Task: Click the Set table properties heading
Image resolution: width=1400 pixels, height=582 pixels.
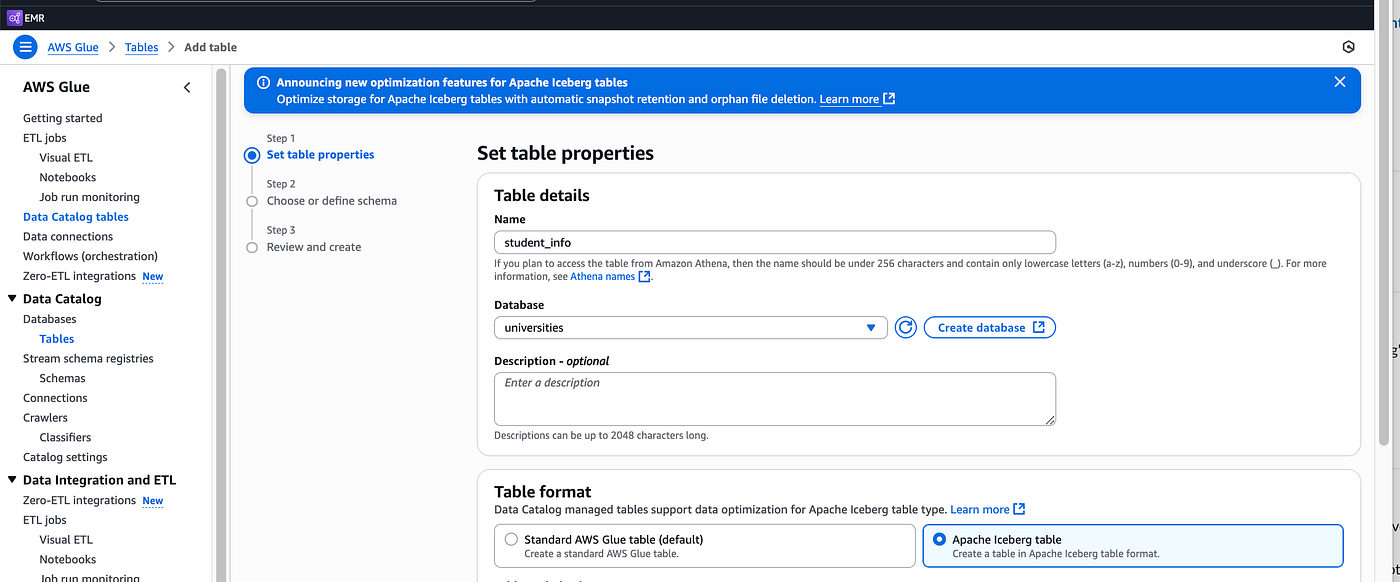Action: point(565,153)
